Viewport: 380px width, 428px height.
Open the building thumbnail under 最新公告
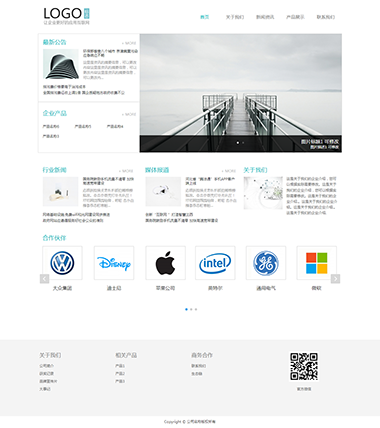pyautogui.click(x=61, y=64)
